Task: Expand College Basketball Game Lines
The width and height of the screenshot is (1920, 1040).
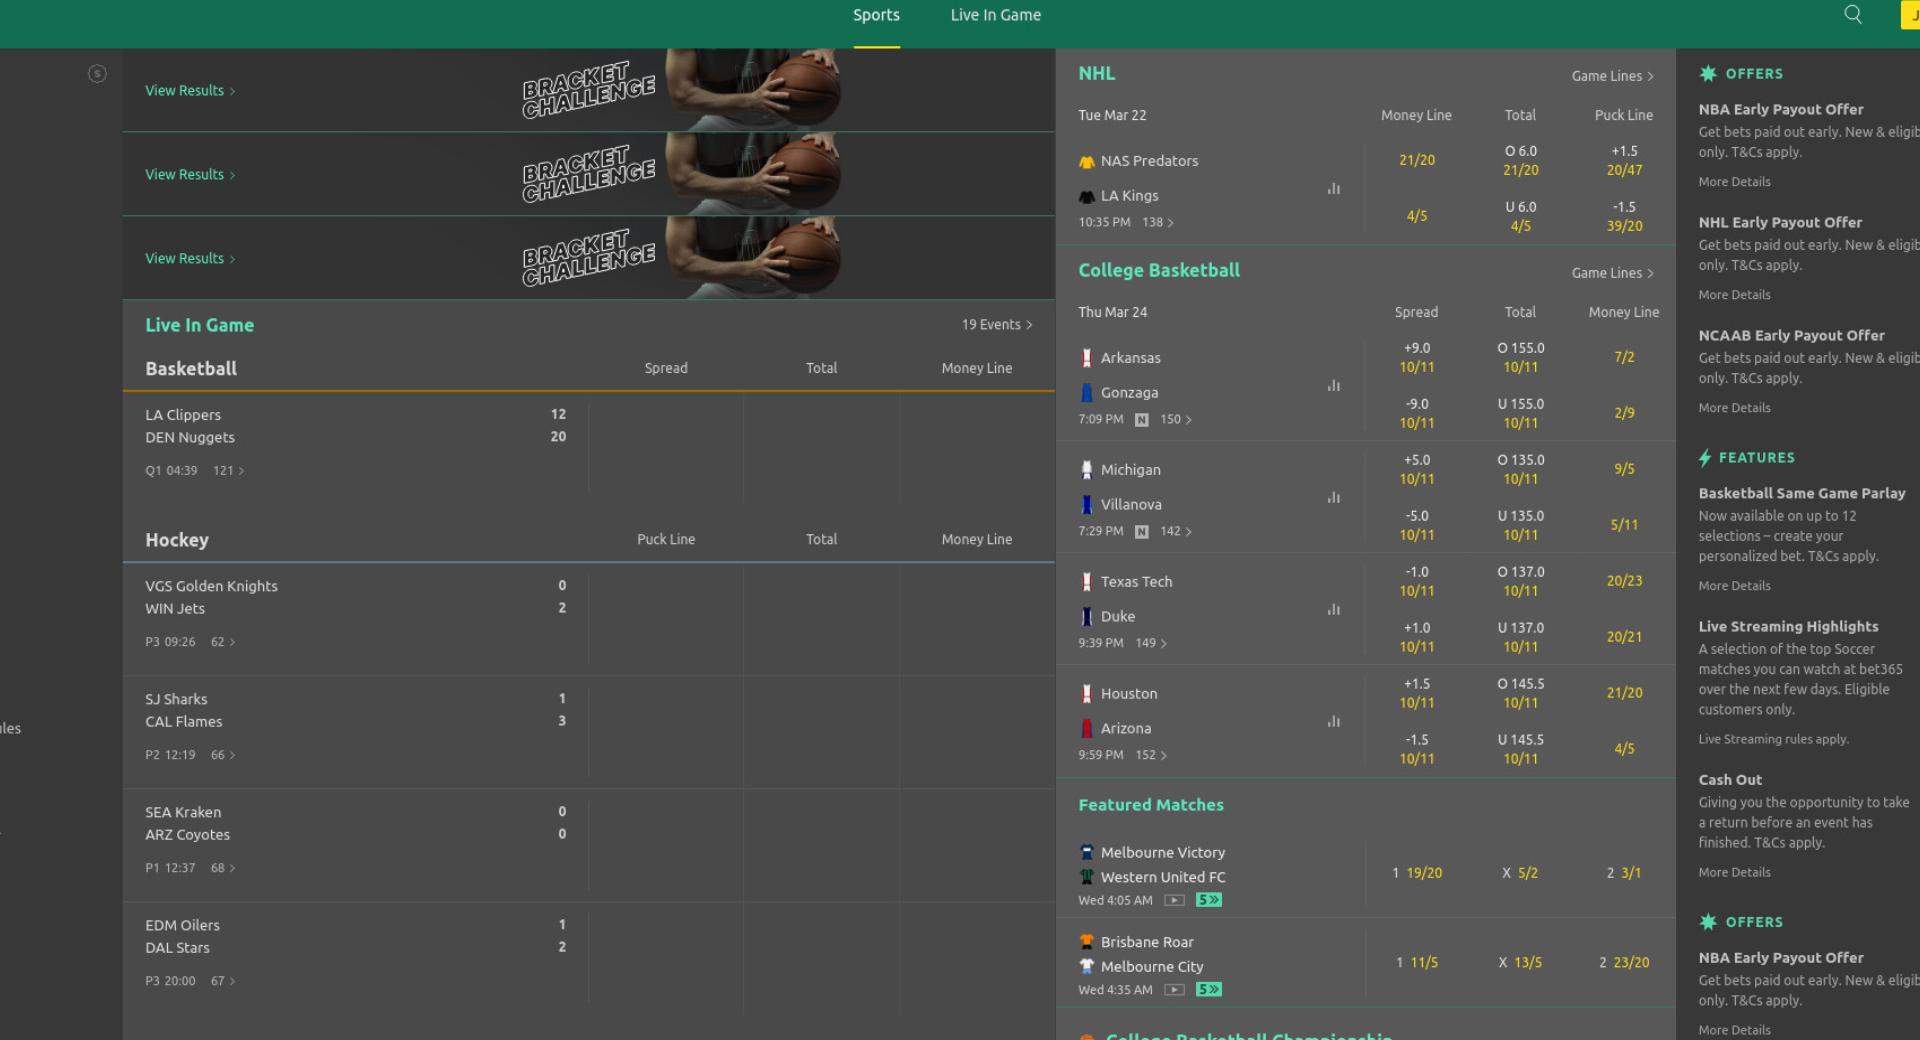Action: pyautogui.click(x=1612, y=273)
